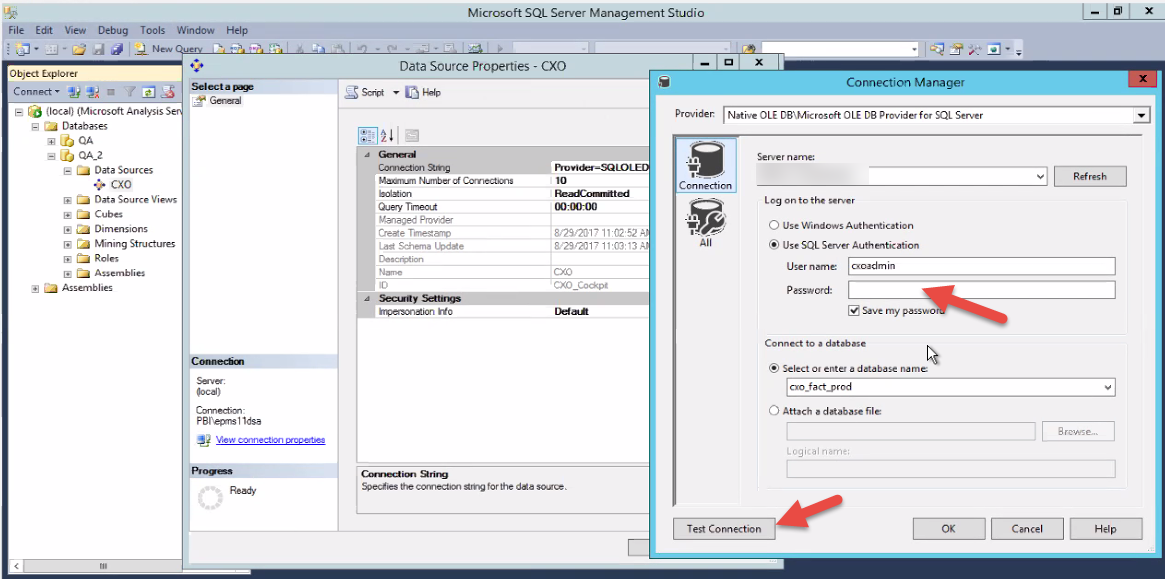Open the Server name dropdown arrow
The height and width of the screenshot is (579, 1165).
coord(1040,177)
